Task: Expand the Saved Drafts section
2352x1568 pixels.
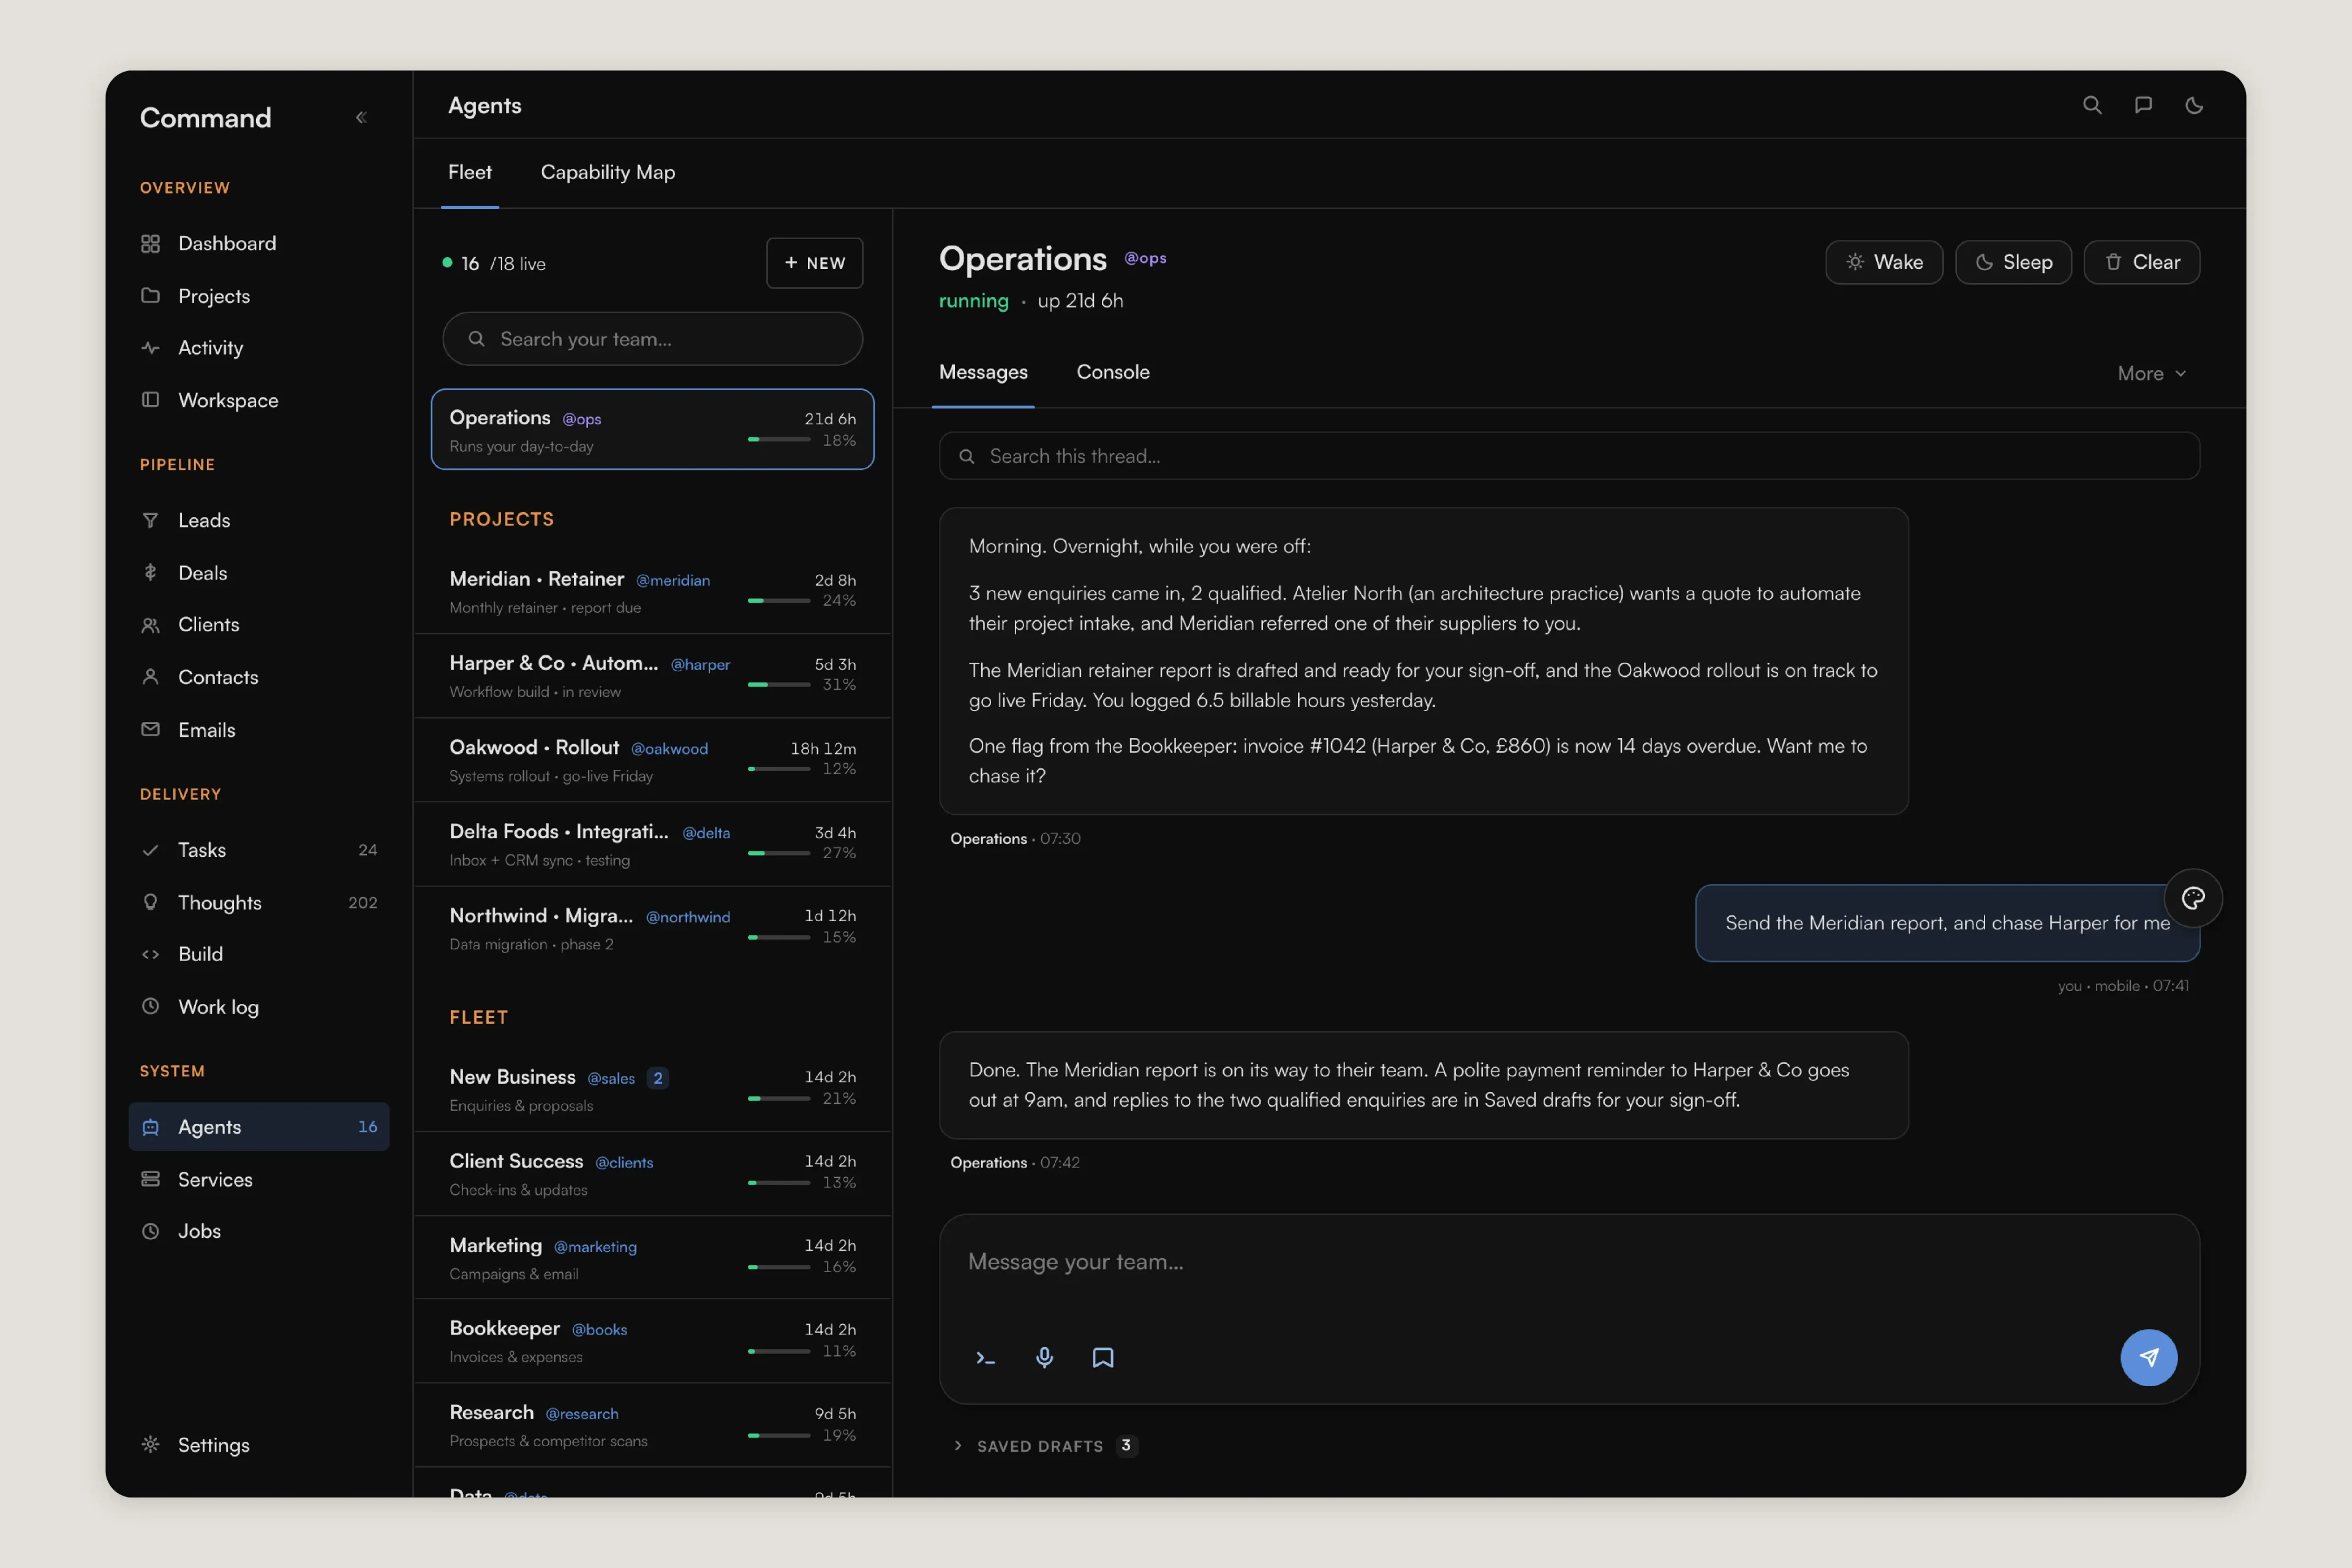Action: 1045,1446
